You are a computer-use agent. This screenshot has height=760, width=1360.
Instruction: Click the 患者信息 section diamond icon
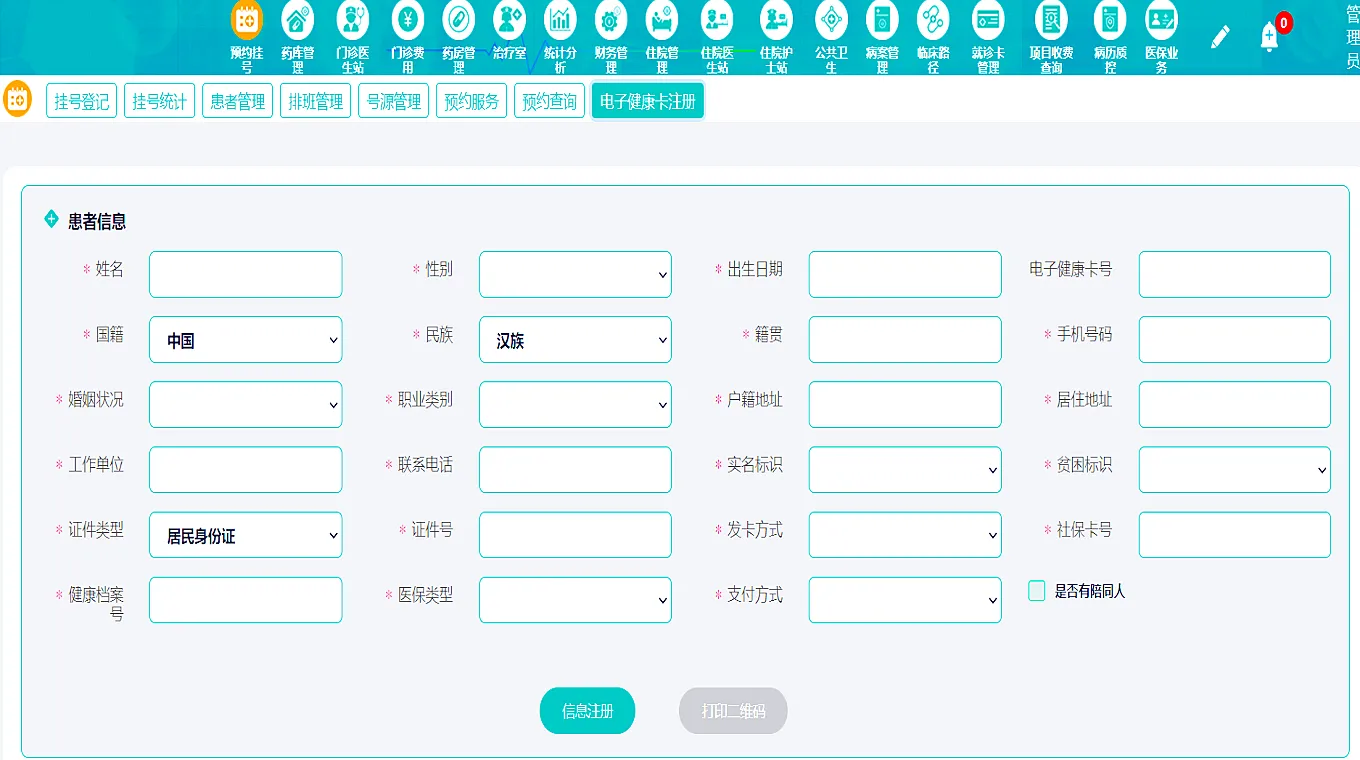[51, 219]
